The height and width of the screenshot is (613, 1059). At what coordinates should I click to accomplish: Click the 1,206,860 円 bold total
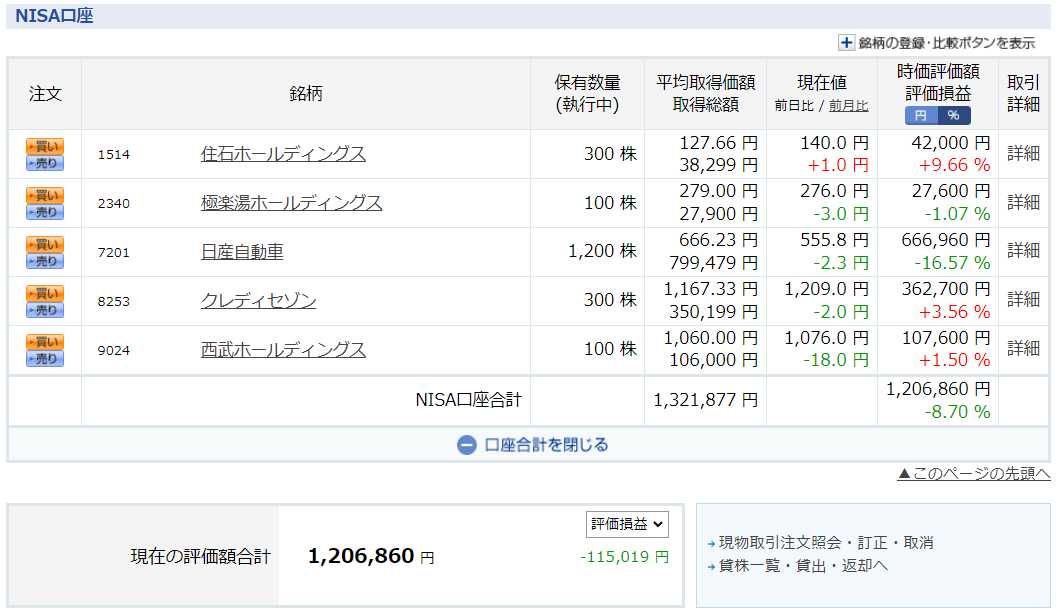coord(371,556)
